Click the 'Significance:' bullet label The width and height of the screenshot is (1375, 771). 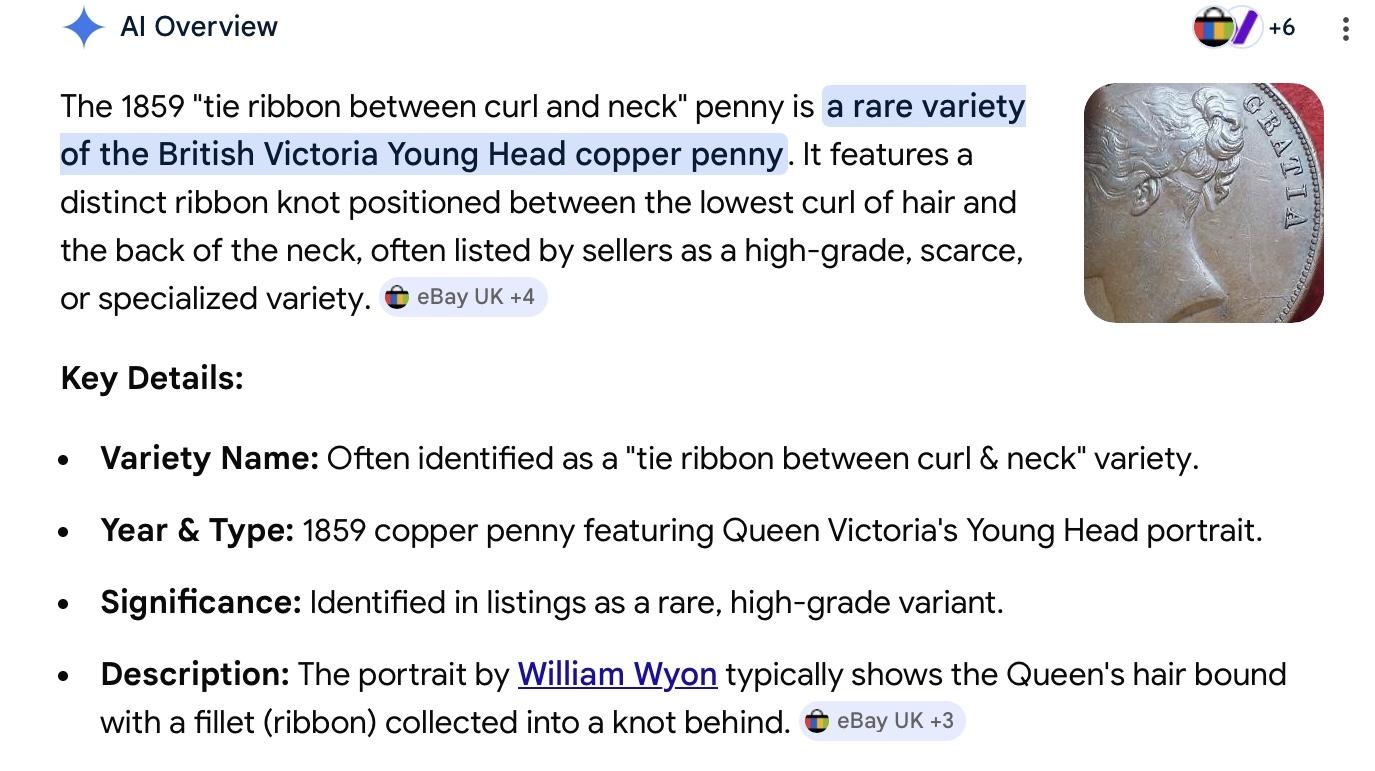pyautogui.click(x=200, y=602)
